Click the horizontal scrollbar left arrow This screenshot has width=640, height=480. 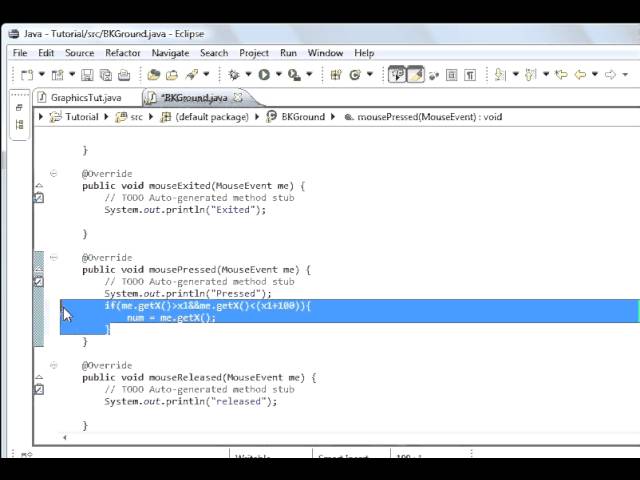point(64,438)
